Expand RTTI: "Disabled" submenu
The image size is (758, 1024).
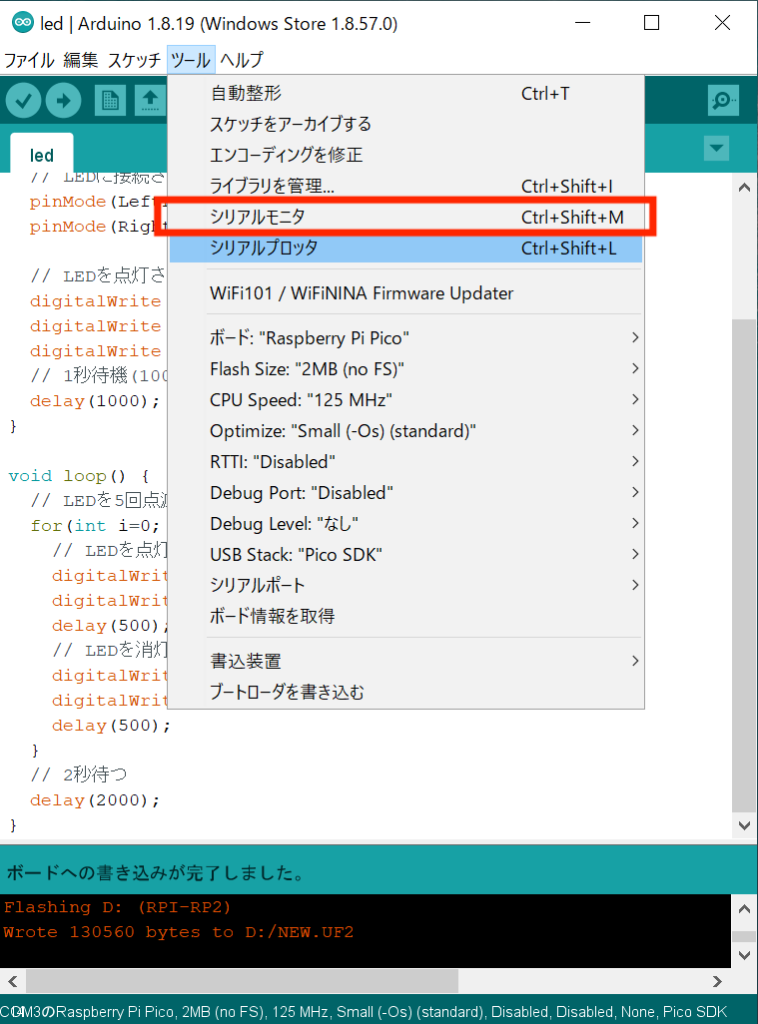[x=405, y=462]
